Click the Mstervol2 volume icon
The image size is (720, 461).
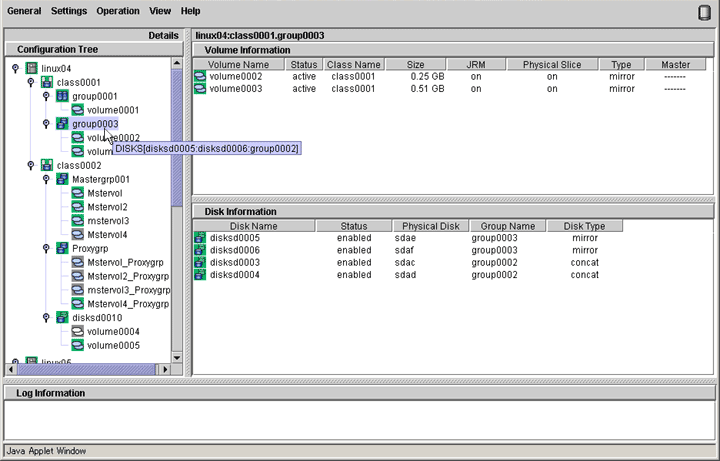pos(78,207)
